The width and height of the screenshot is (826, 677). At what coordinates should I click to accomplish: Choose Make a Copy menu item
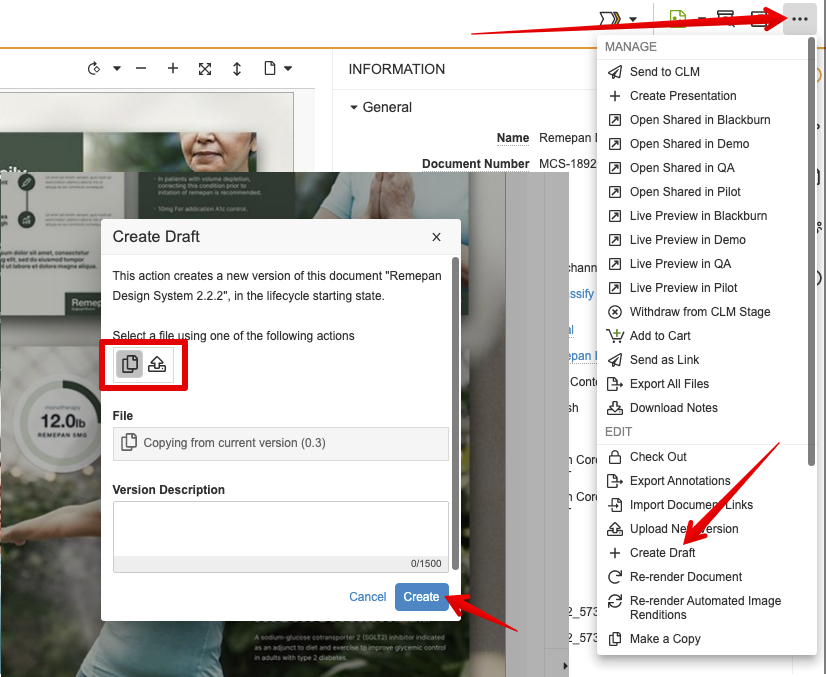click(x=665, y=639)
